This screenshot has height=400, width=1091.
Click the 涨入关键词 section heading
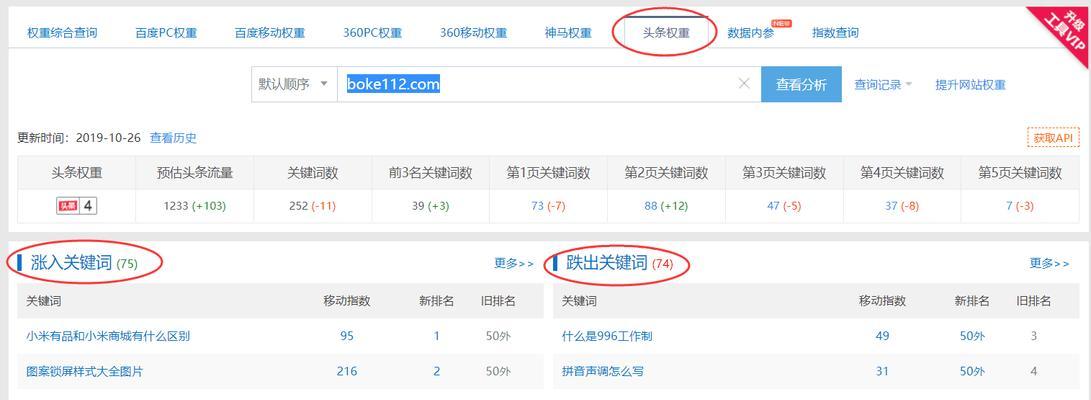pos(72,263)
